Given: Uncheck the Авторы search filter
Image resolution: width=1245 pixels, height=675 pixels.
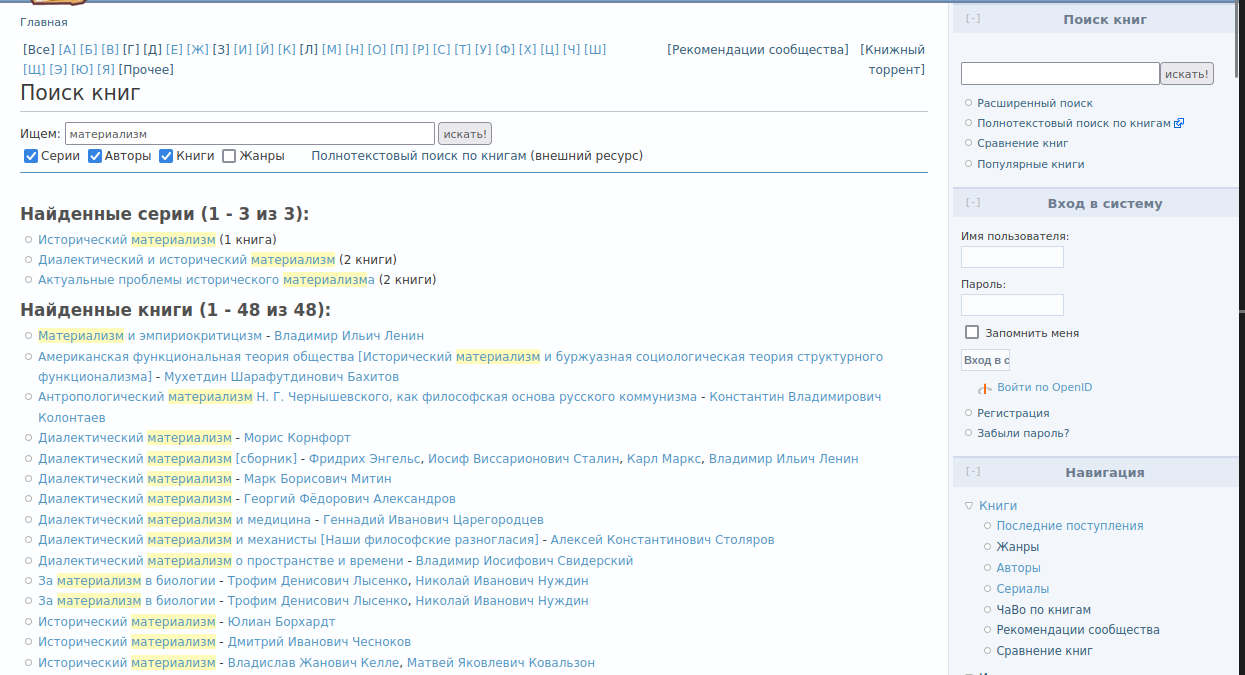Looking at the screenshot, I should [95, 156].
